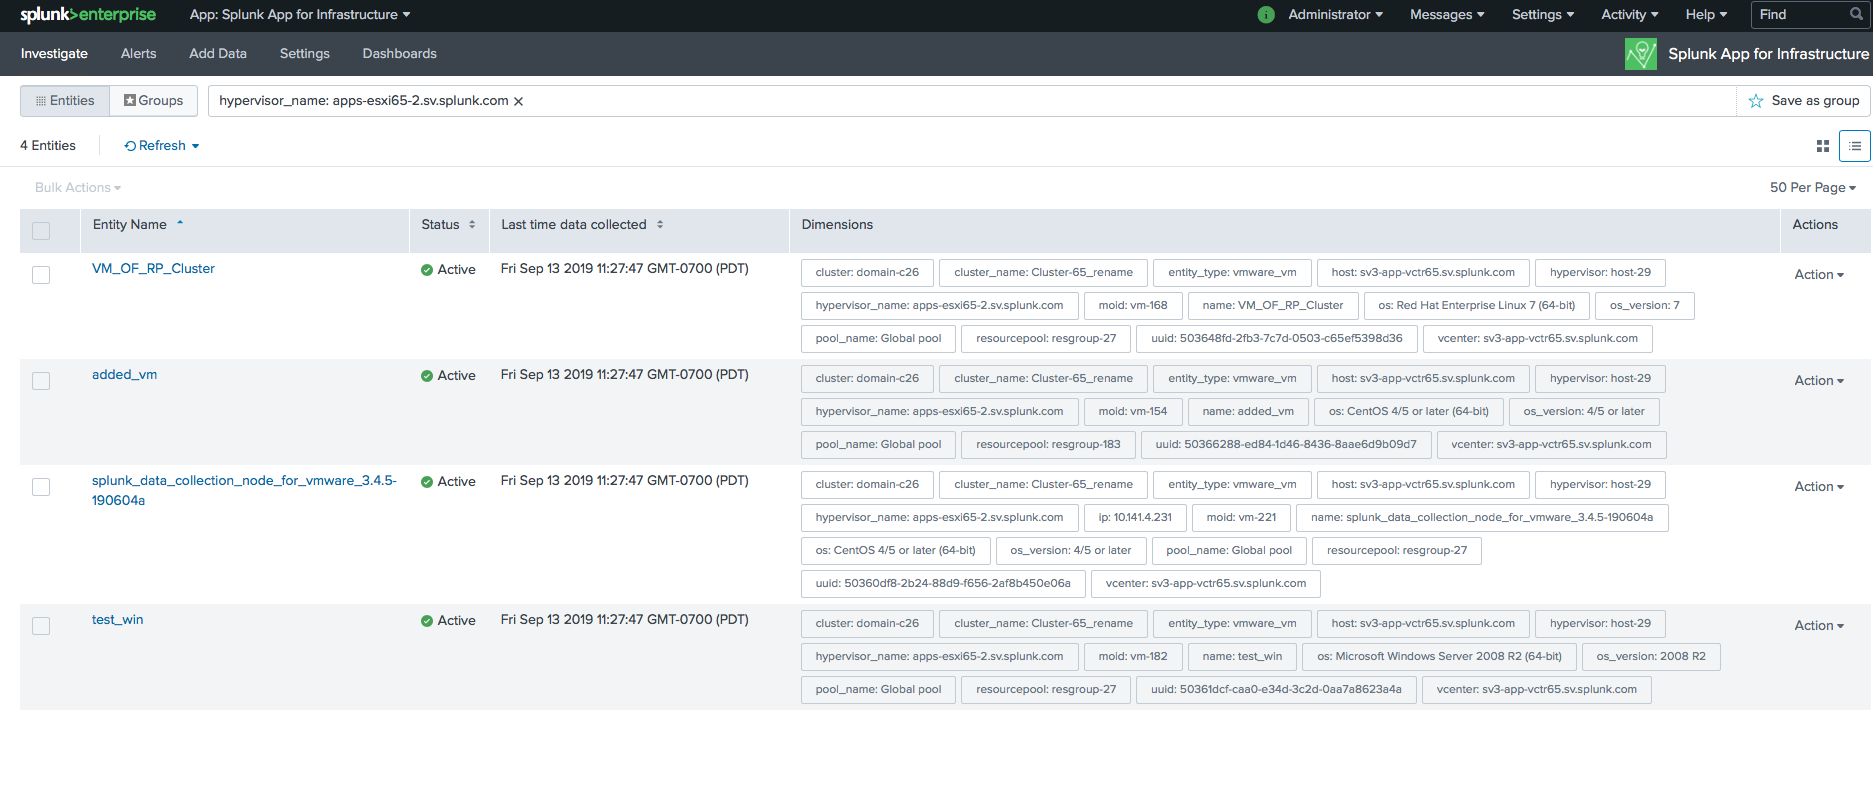Click moid: vm-168 dimension tag
Screen dimensions: 1873x795
(x=1132, y=306)
